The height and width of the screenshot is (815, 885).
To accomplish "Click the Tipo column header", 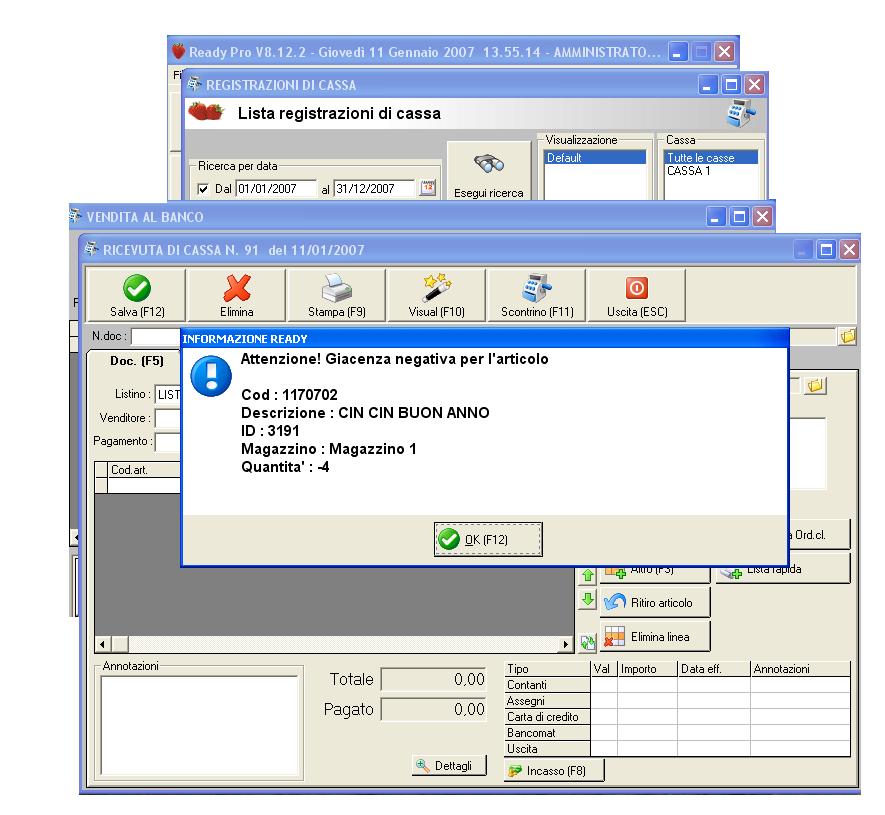I will (x=547, y=669).
